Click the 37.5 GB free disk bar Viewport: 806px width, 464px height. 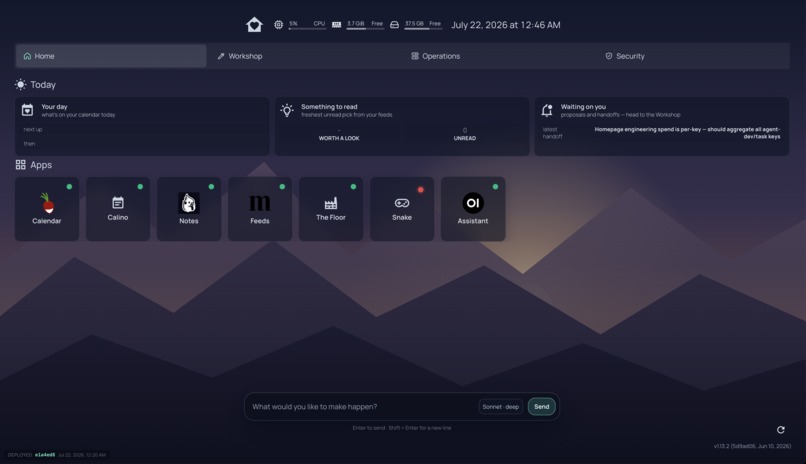point(423,29)
